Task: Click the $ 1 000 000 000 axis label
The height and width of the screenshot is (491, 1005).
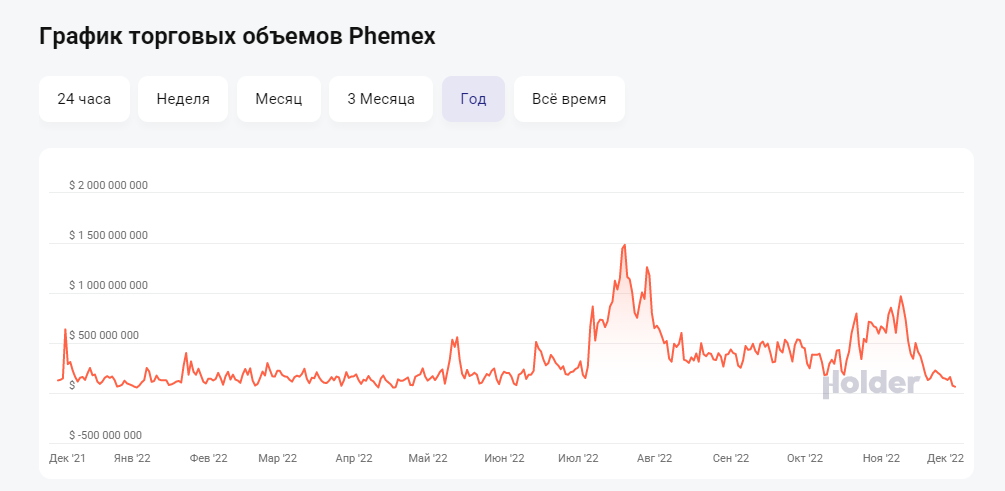Action: tap(108, 285)
